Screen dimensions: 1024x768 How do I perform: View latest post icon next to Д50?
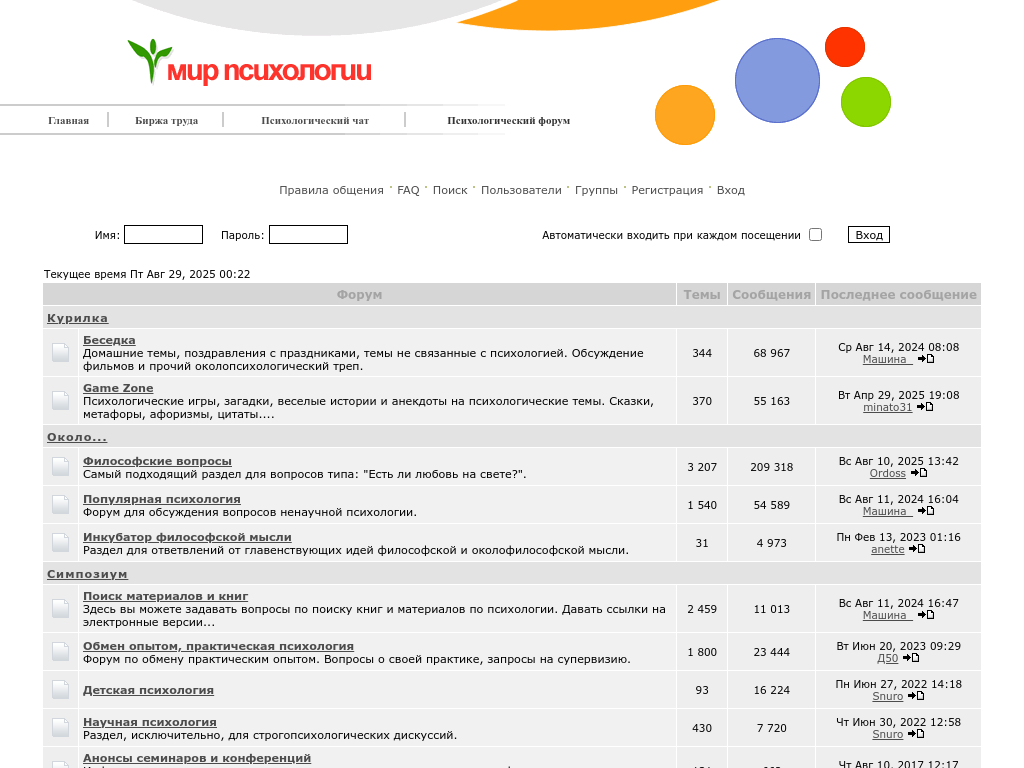click(x=911, y=658)
